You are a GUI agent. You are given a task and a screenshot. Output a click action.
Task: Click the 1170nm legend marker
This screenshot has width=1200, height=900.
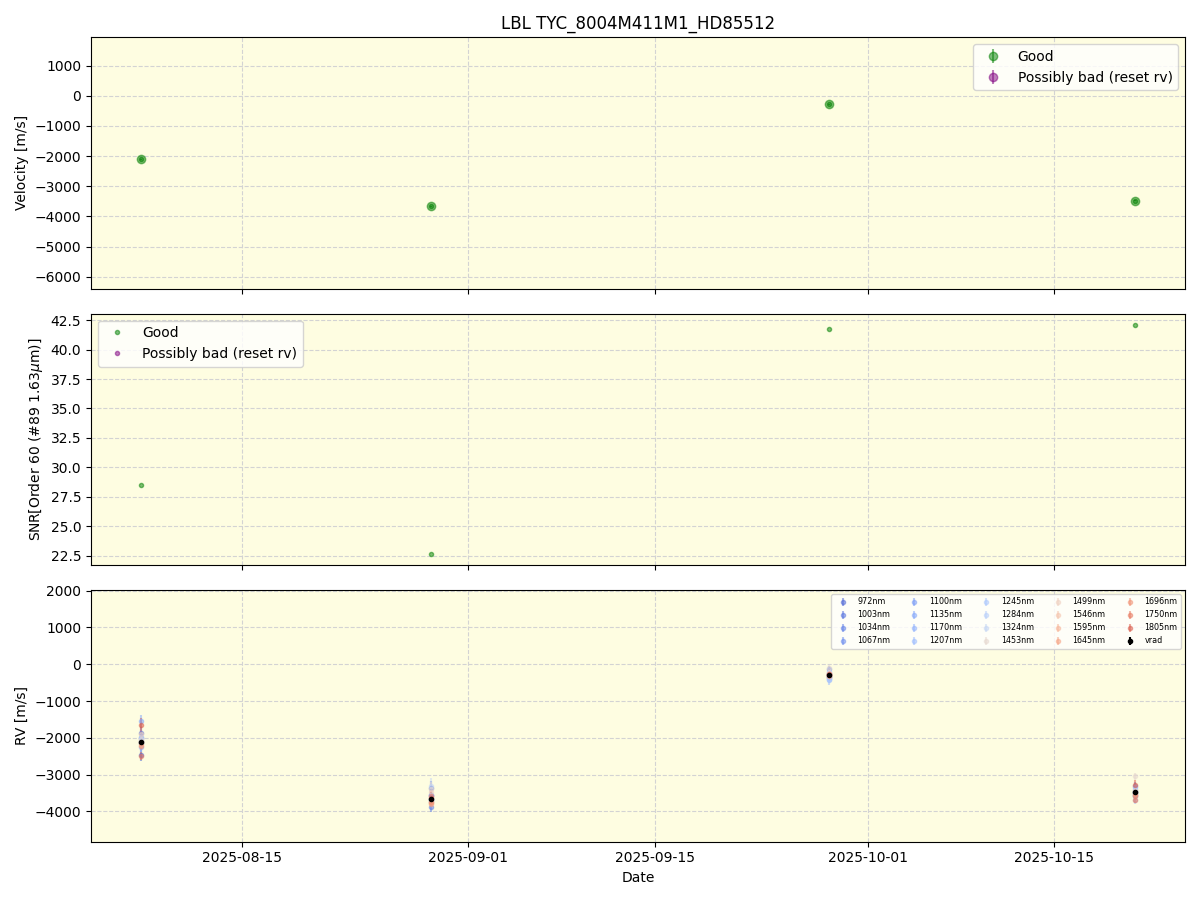click(914, 628)
